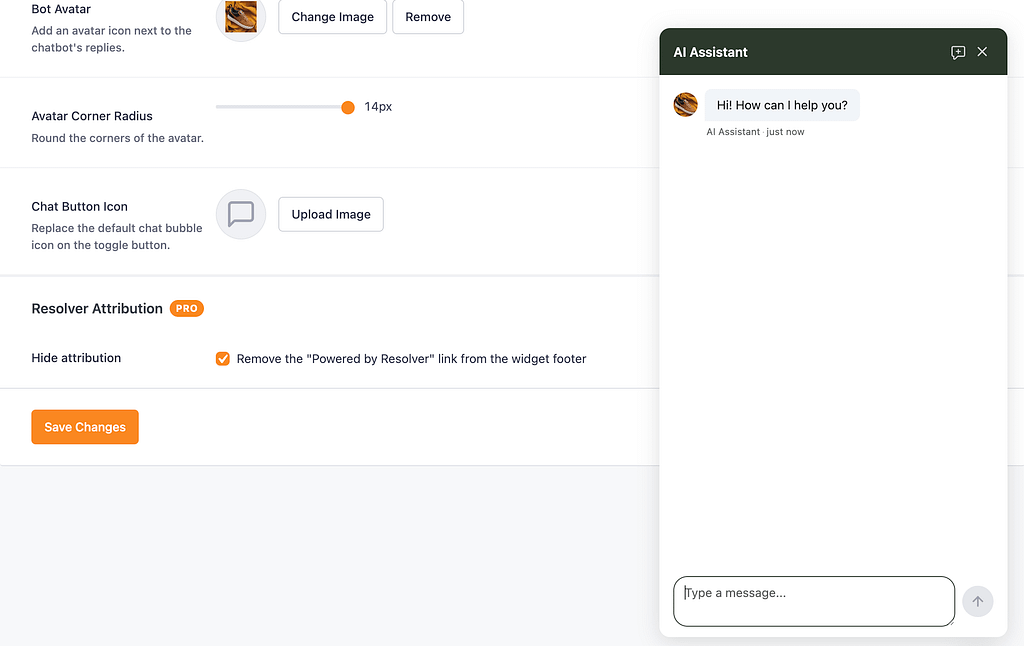Screen dimensions: 1024x646
Task: Click the send message arrow button
Action: [978, 602]
